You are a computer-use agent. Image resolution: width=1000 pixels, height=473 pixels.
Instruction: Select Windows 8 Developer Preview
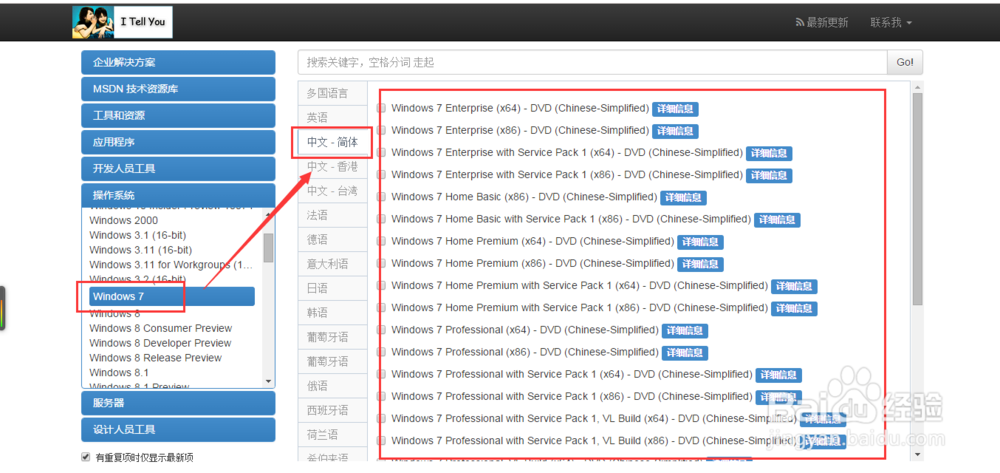tap(160, 343)
